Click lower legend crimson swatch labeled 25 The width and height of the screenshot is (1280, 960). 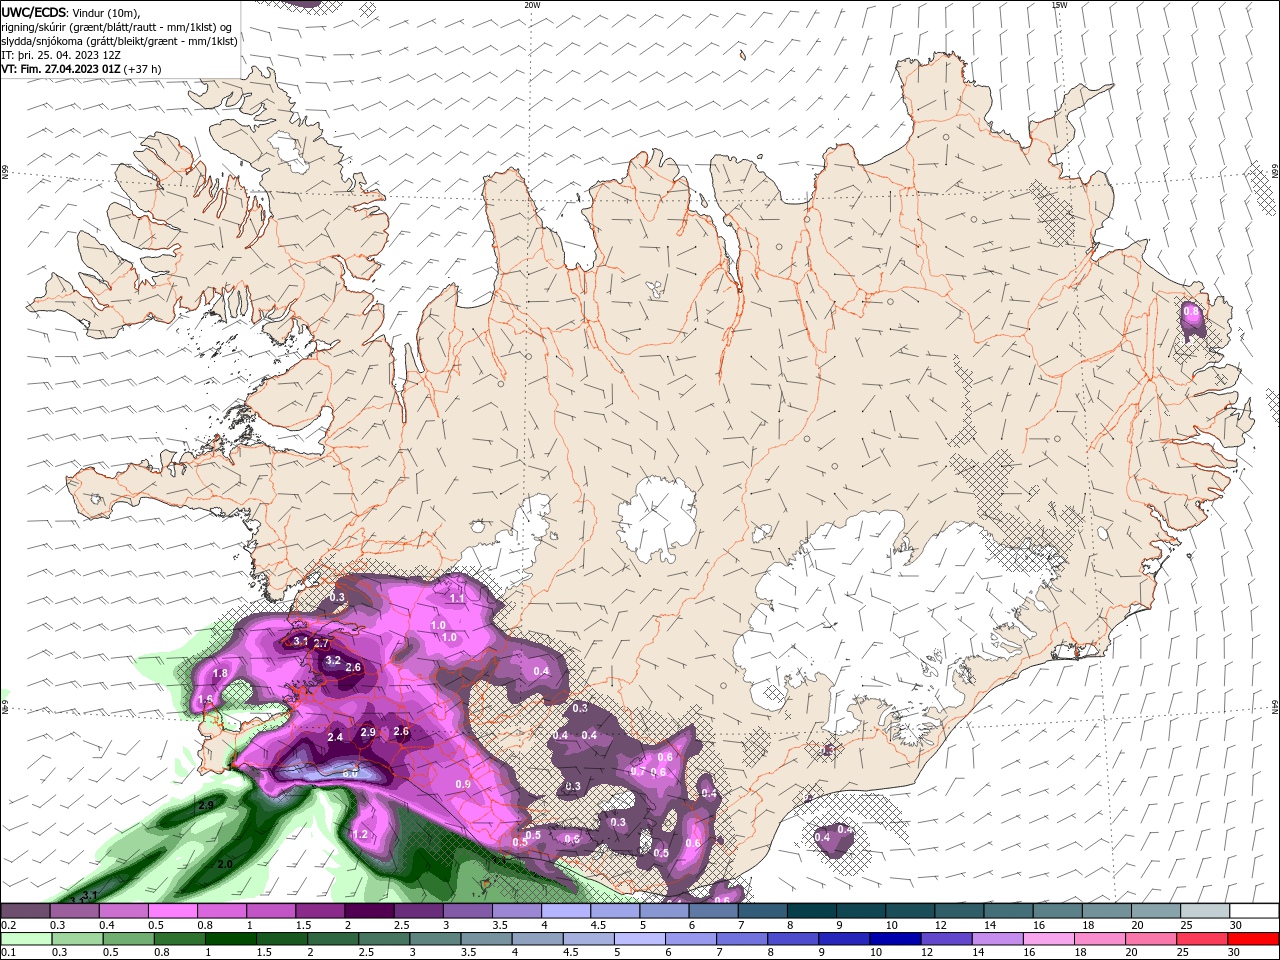(1201, 939)
